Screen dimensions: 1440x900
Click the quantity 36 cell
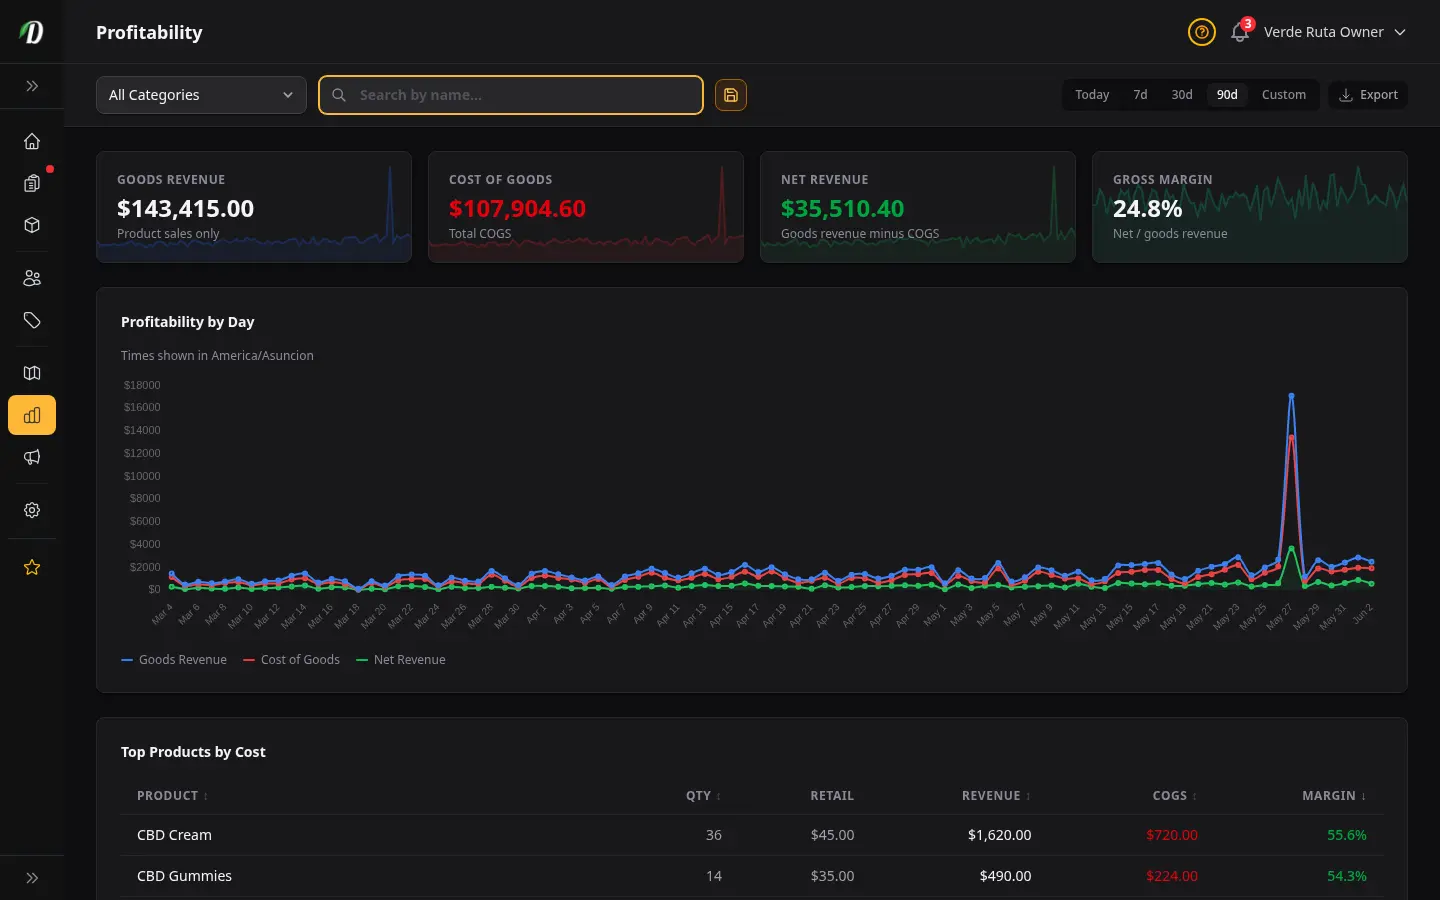point(713,835)
